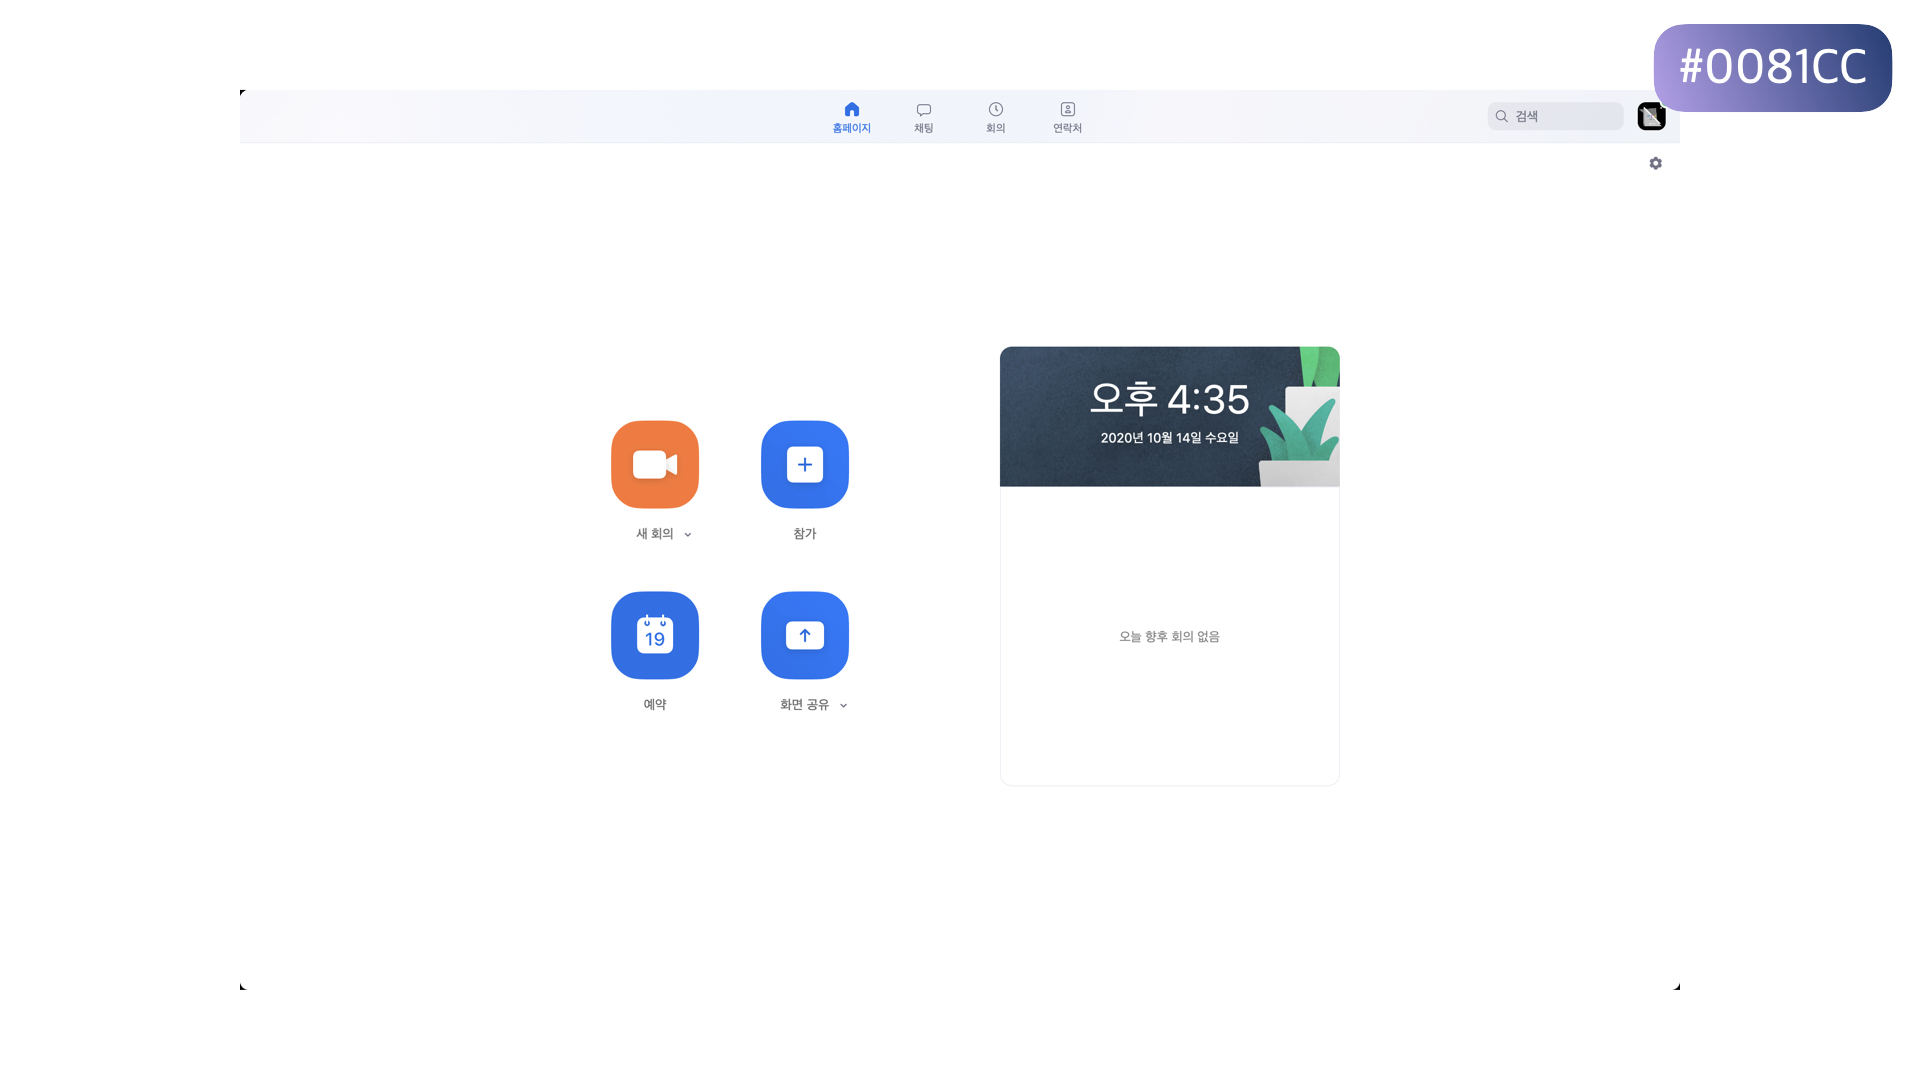This screenshot has width=1920, height=1080.
Task: Click the date 2020년 10월 14일 수요일
Action: tap(1169, 438)
